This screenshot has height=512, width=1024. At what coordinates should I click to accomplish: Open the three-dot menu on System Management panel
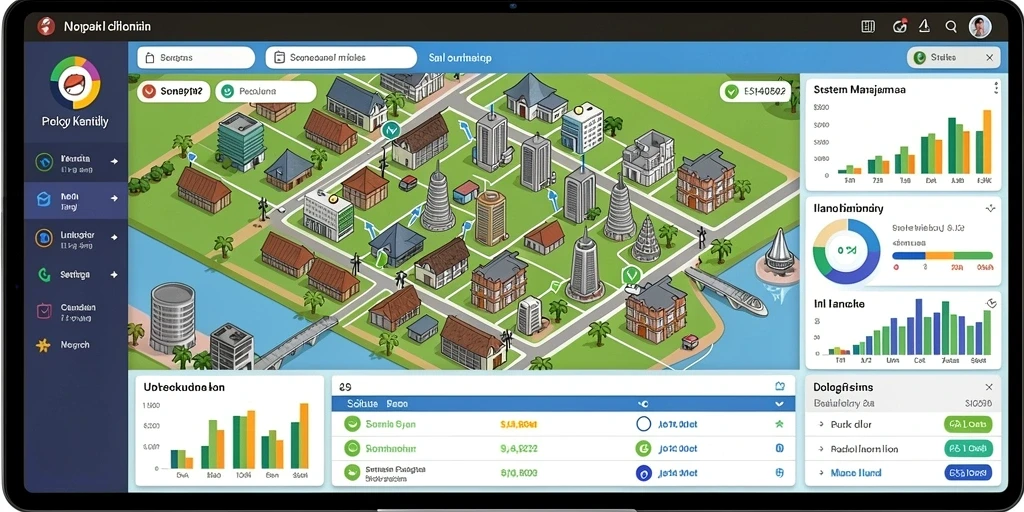[x=995, y=88]
